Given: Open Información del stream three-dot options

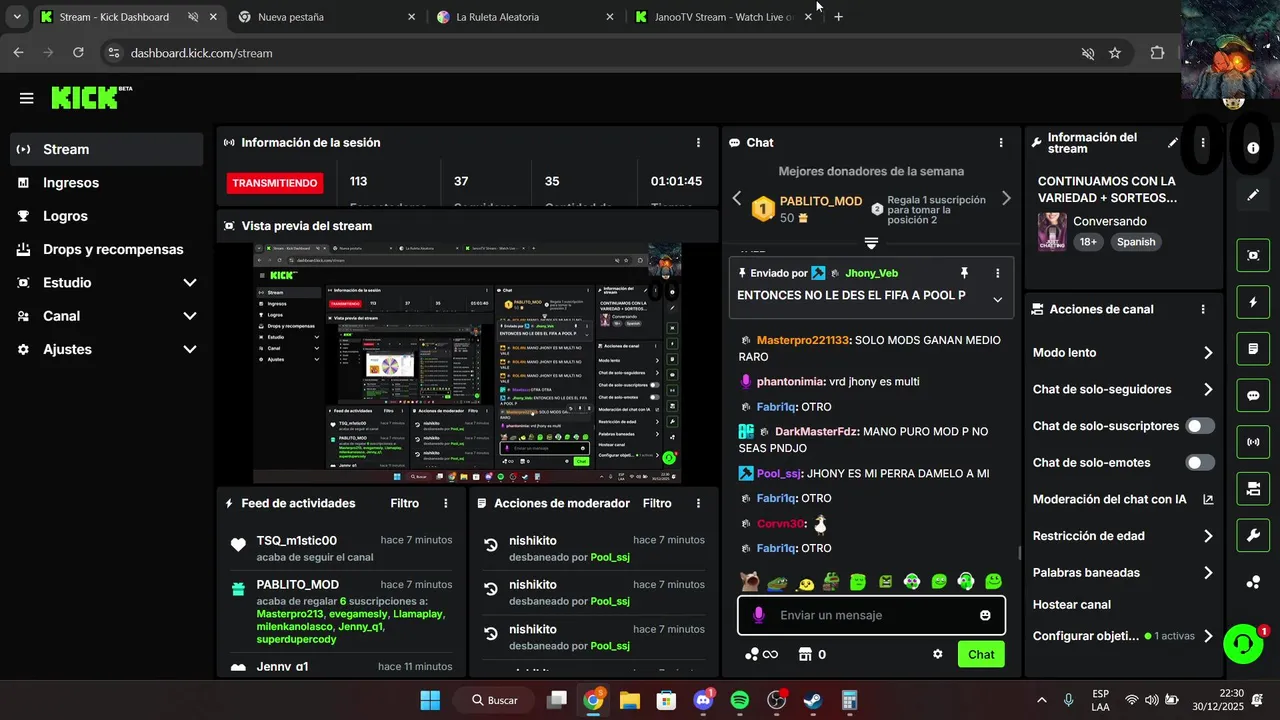Looking at the screenshot, I should (1203, 143).
